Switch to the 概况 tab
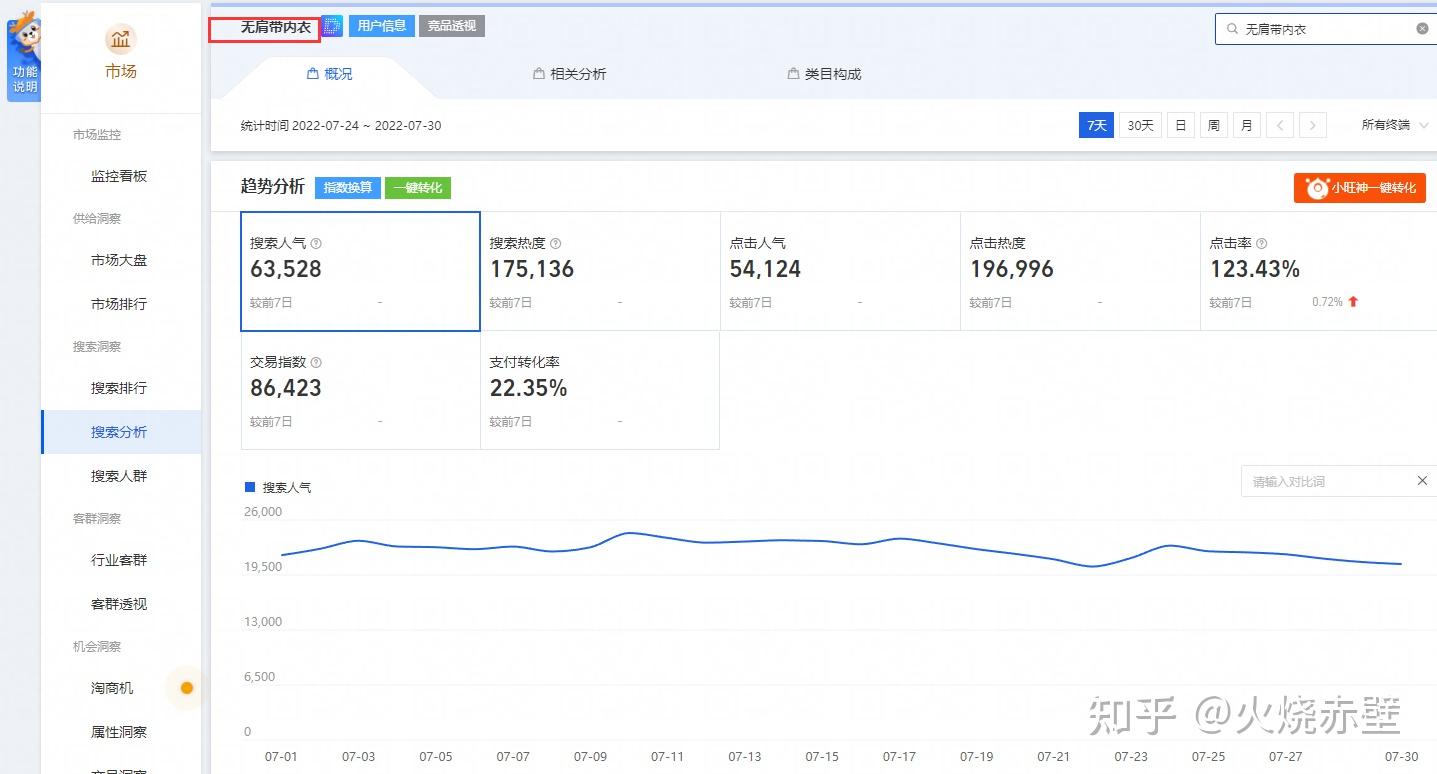This screenshot has height=774, width=1437. tap(329, 74)
